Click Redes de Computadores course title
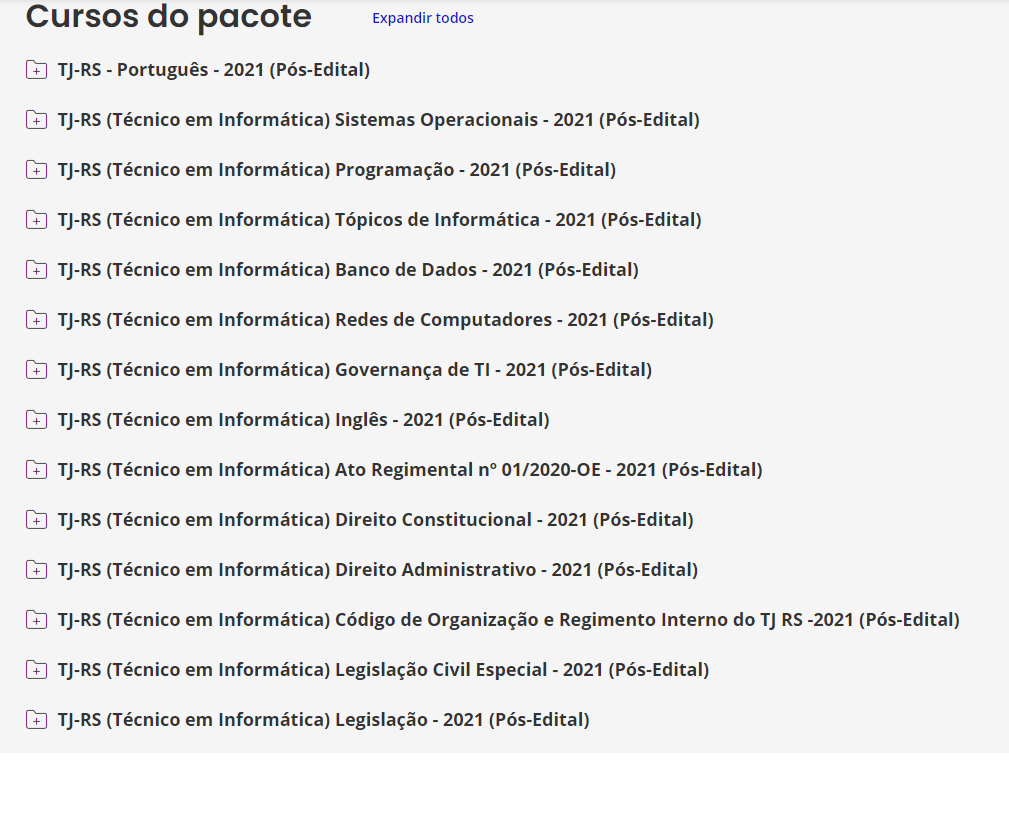This screenshot has width=1009, height=836. (x=385, y=320)
